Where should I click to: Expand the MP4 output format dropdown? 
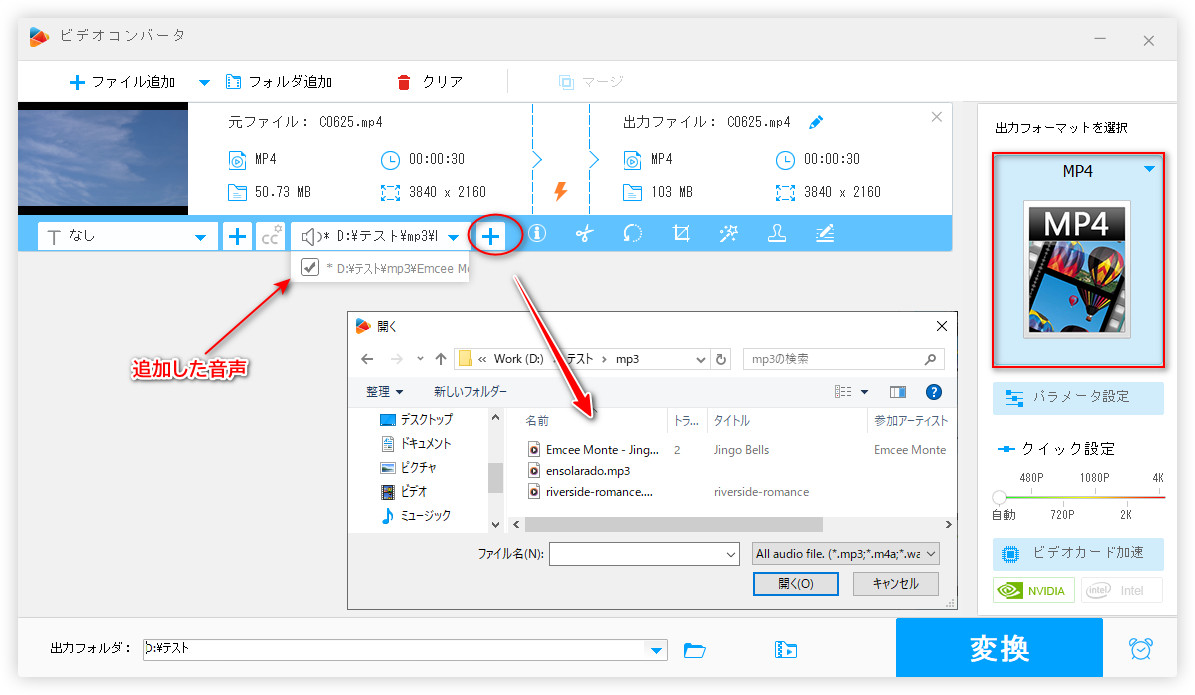[1149, 170]
